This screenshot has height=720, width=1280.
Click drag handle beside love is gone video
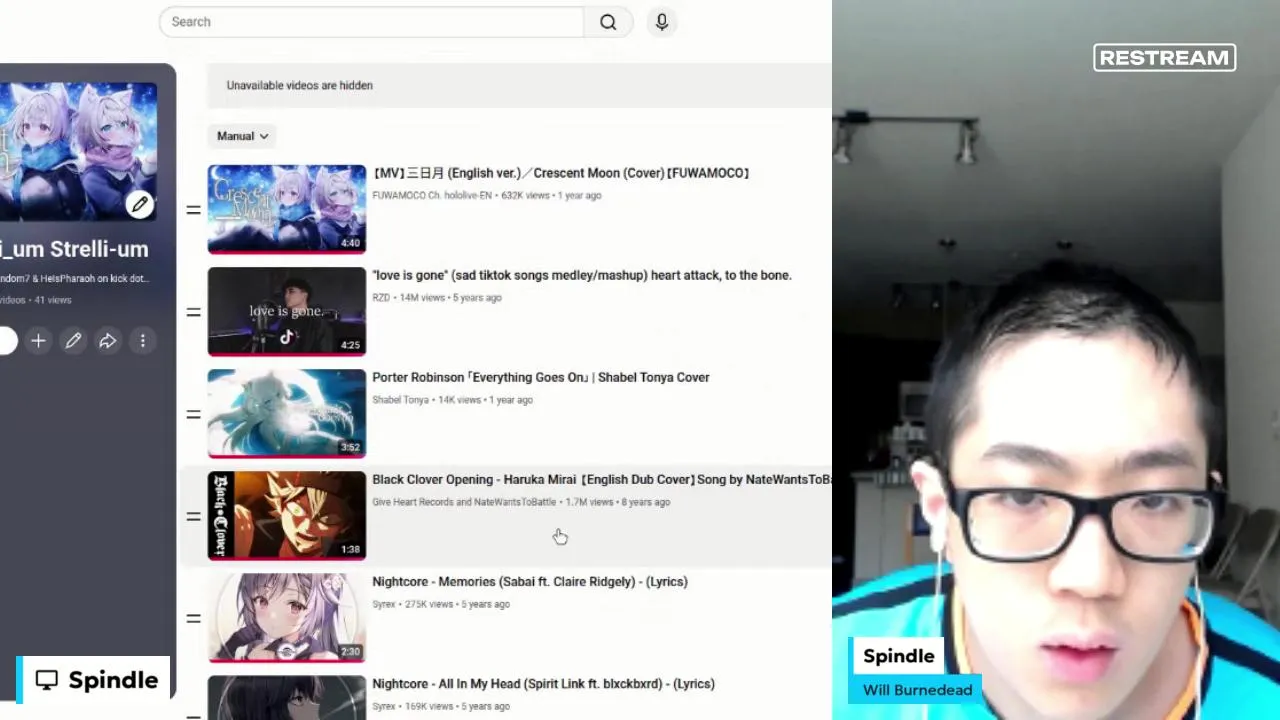pos(193,312)
